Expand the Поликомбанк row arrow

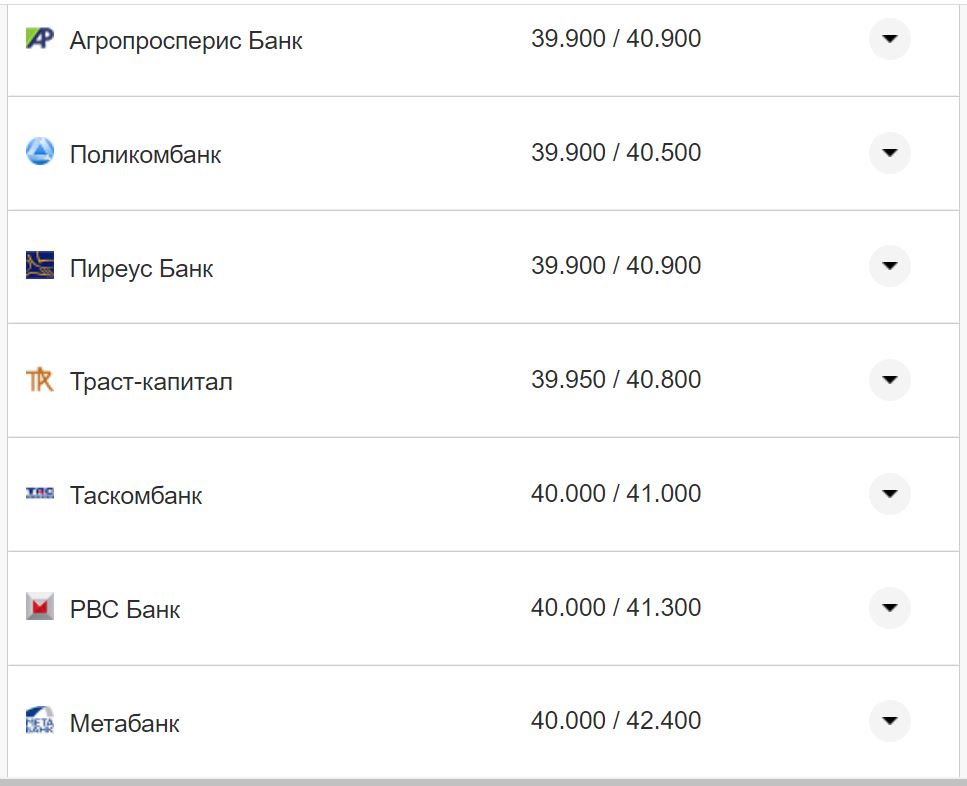(889, 153)
